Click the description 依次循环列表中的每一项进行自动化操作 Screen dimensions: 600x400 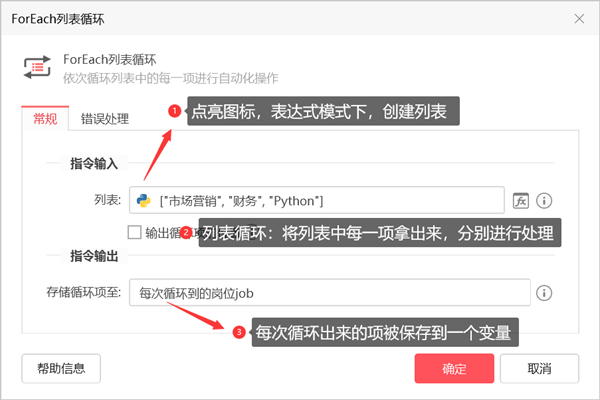pos(171,78)
